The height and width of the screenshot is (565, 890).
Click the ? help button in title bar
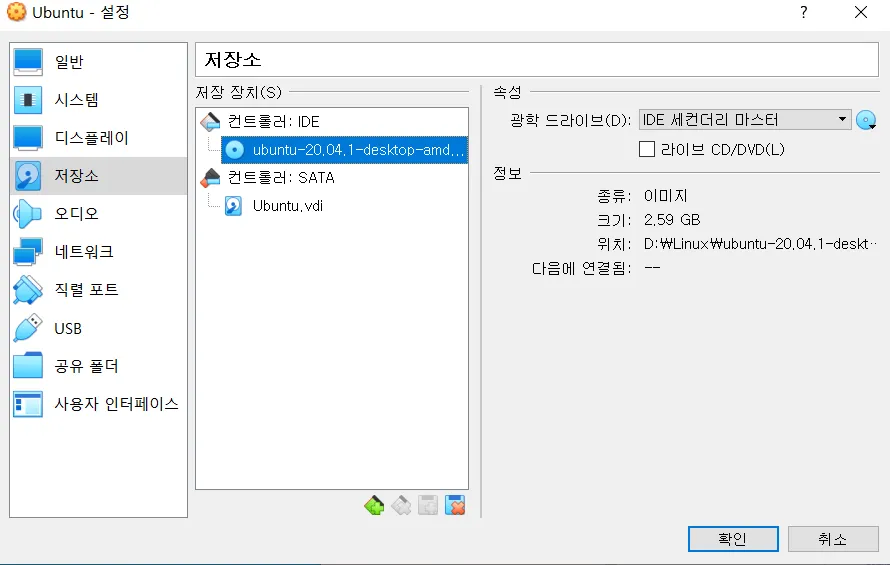tap(803, 12)
